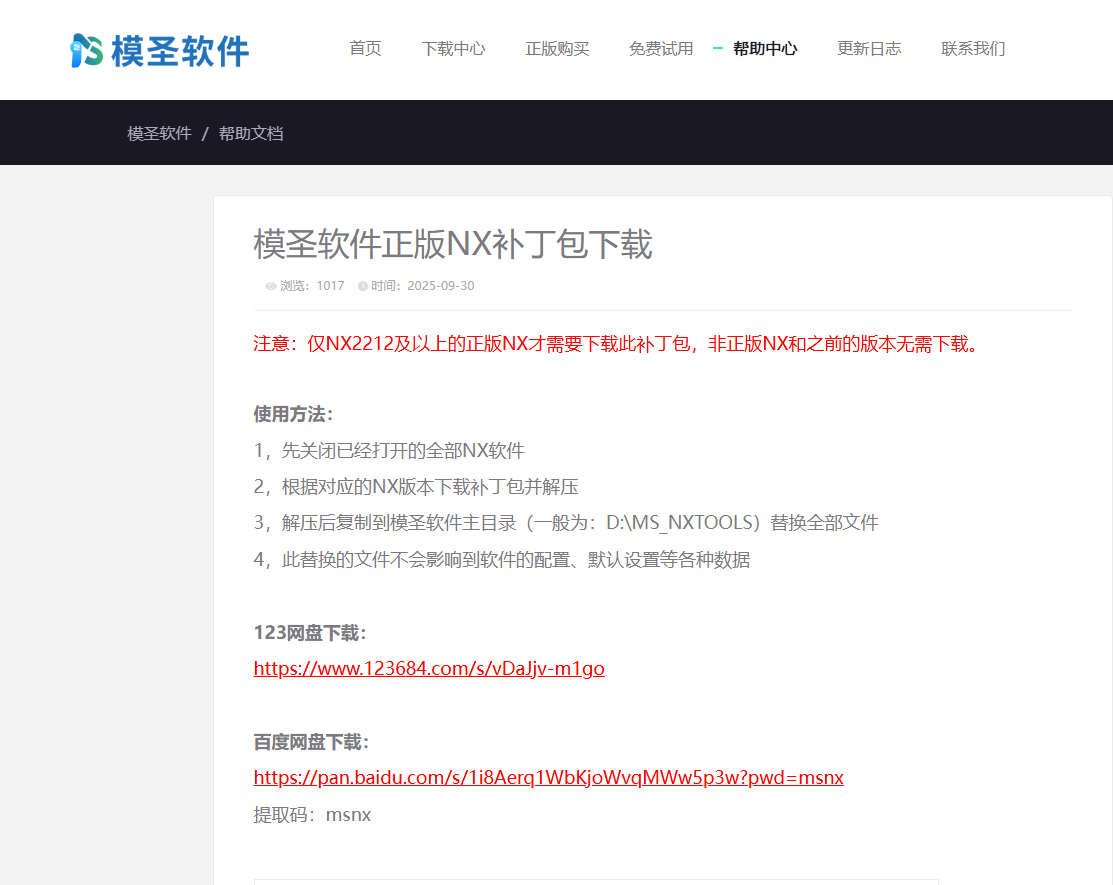The height and width of the screenshot is (885, 1113).
Task: Open the 首页 menu item
Action: coord(365,49)
